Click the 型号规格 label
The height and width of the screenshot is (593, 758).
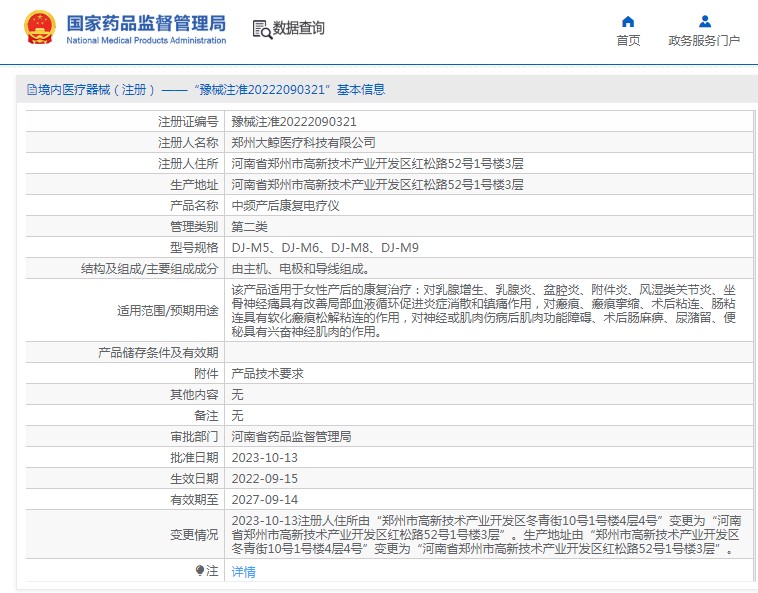(x=194, y=247)
